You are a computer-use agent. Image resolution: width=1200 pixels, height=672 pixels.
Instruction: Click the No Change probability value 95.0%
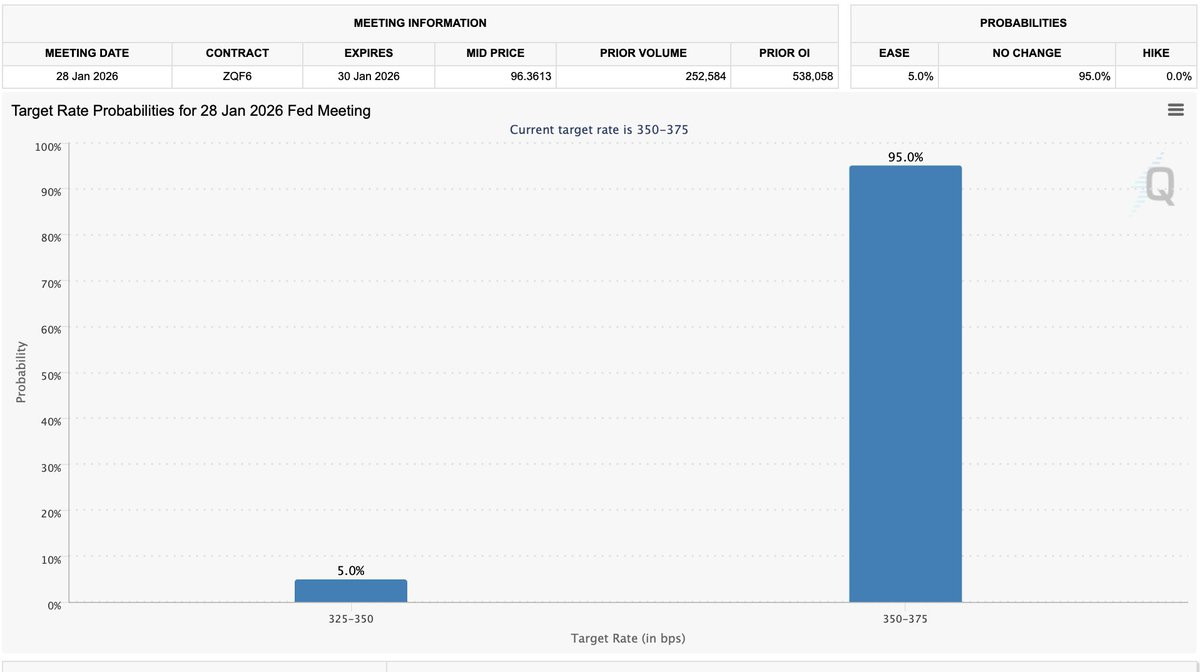click(1094, 76)
